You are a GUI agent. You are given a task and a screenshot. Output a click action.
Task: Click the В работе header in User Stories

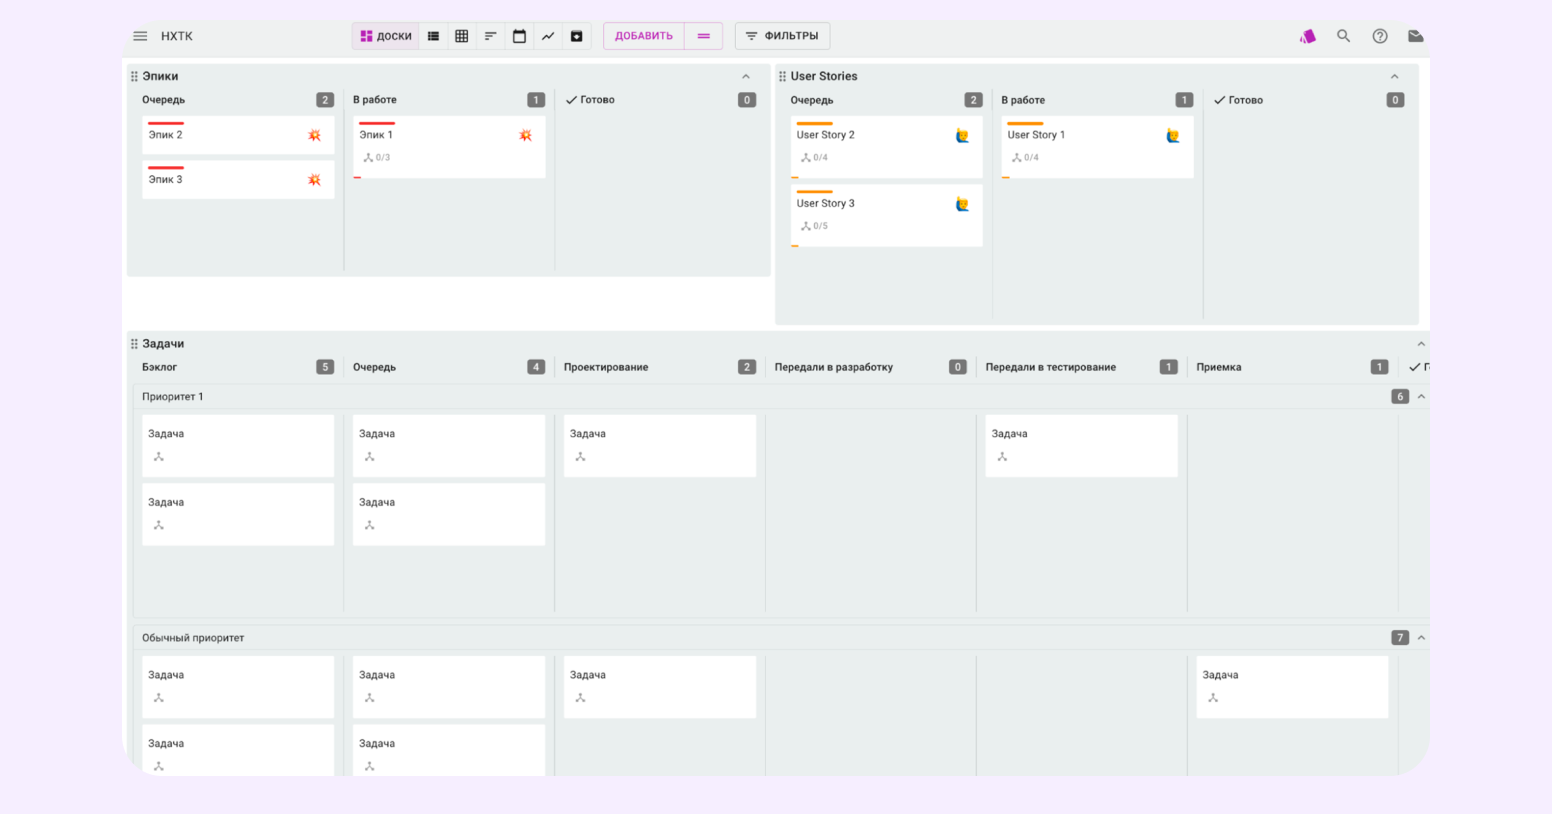click(1023, 100)
